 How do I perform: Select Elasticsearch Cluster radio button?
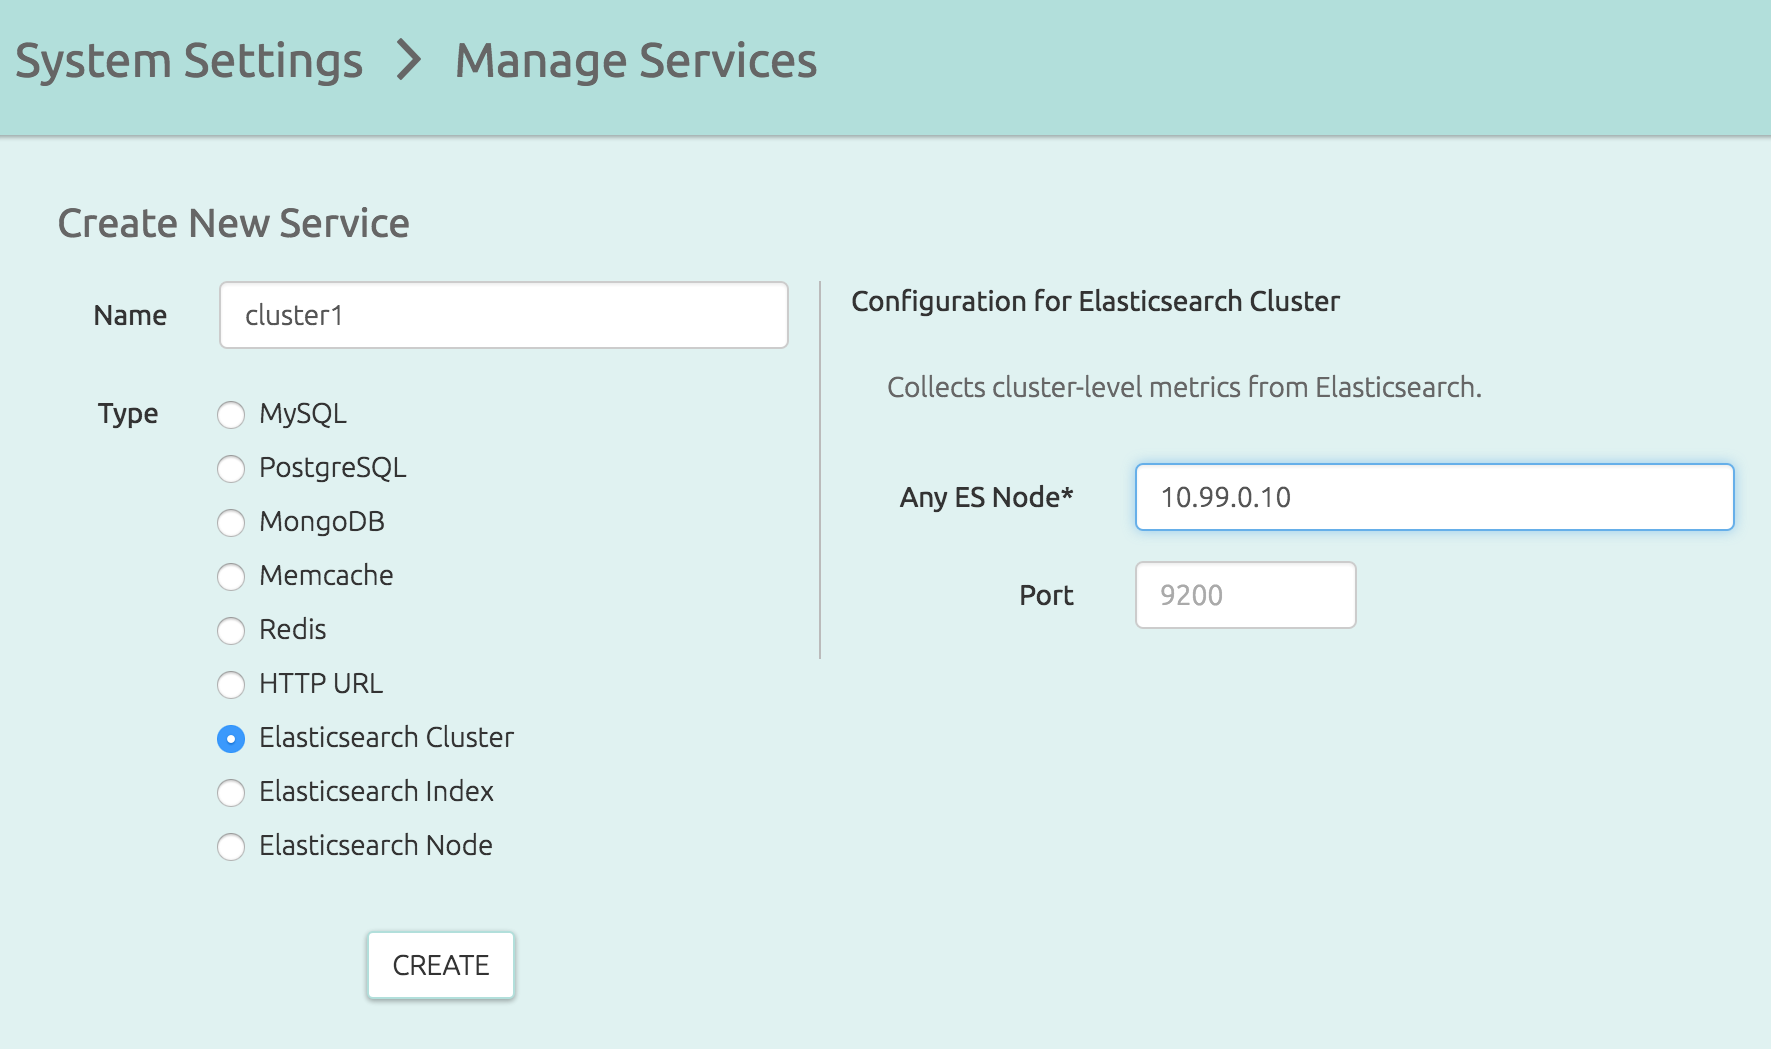coord(231,738)
